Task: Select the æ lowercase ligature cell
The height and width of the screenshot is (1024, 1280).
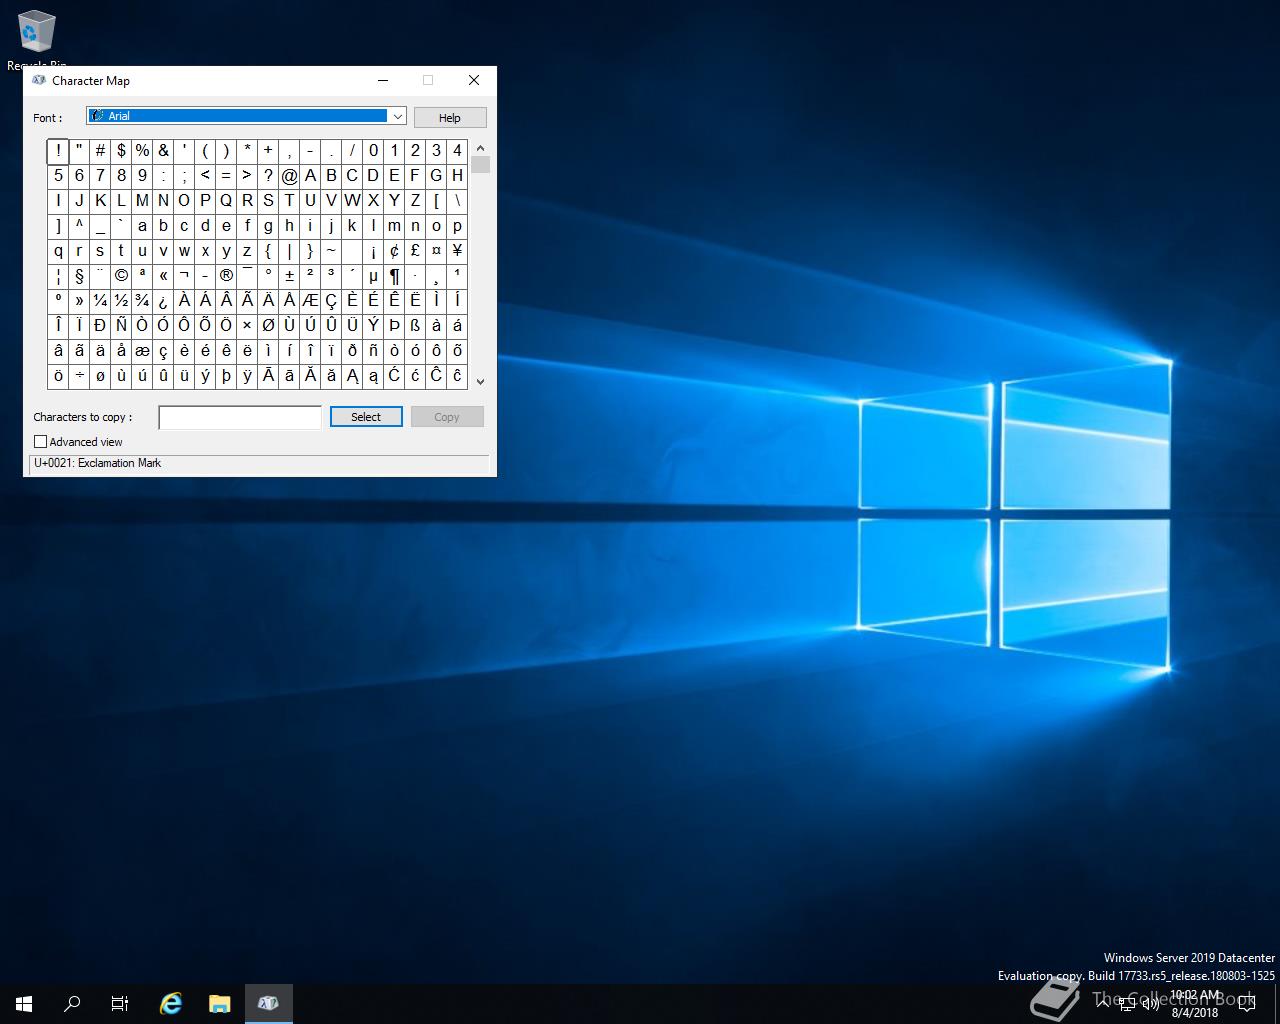Action: (142, 351)
